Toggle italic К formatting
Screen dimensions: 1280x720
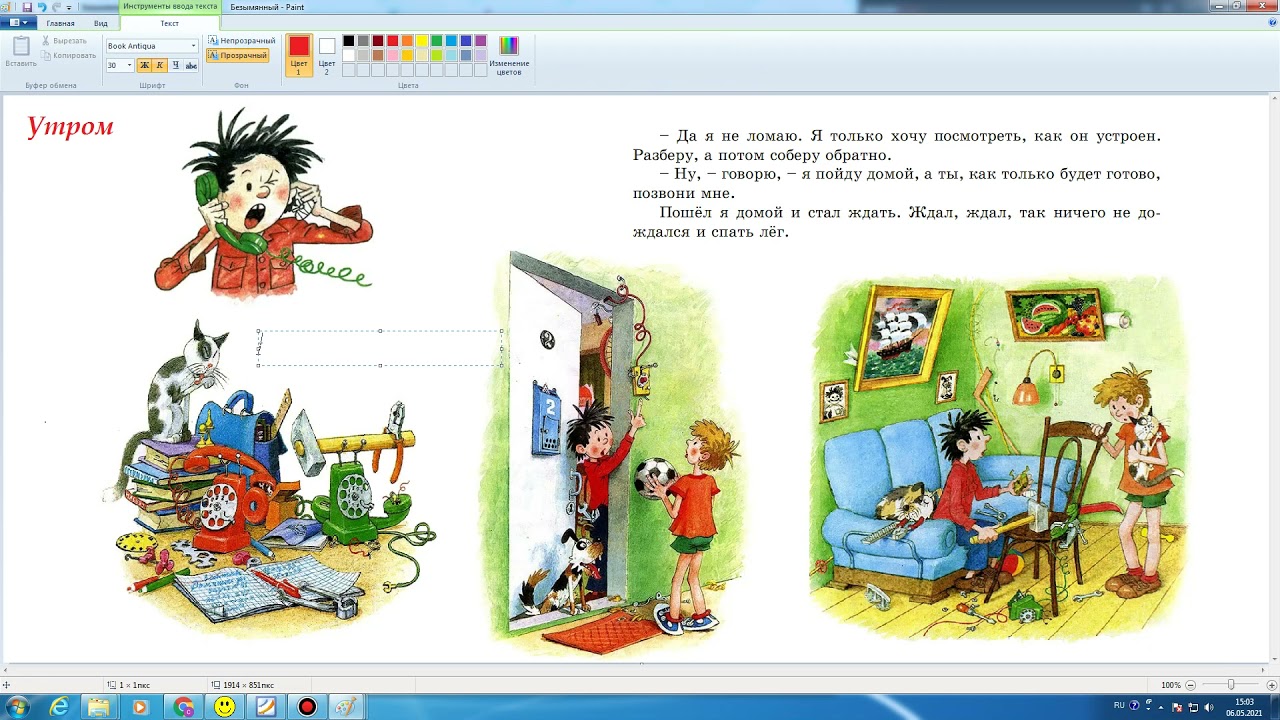159,65
